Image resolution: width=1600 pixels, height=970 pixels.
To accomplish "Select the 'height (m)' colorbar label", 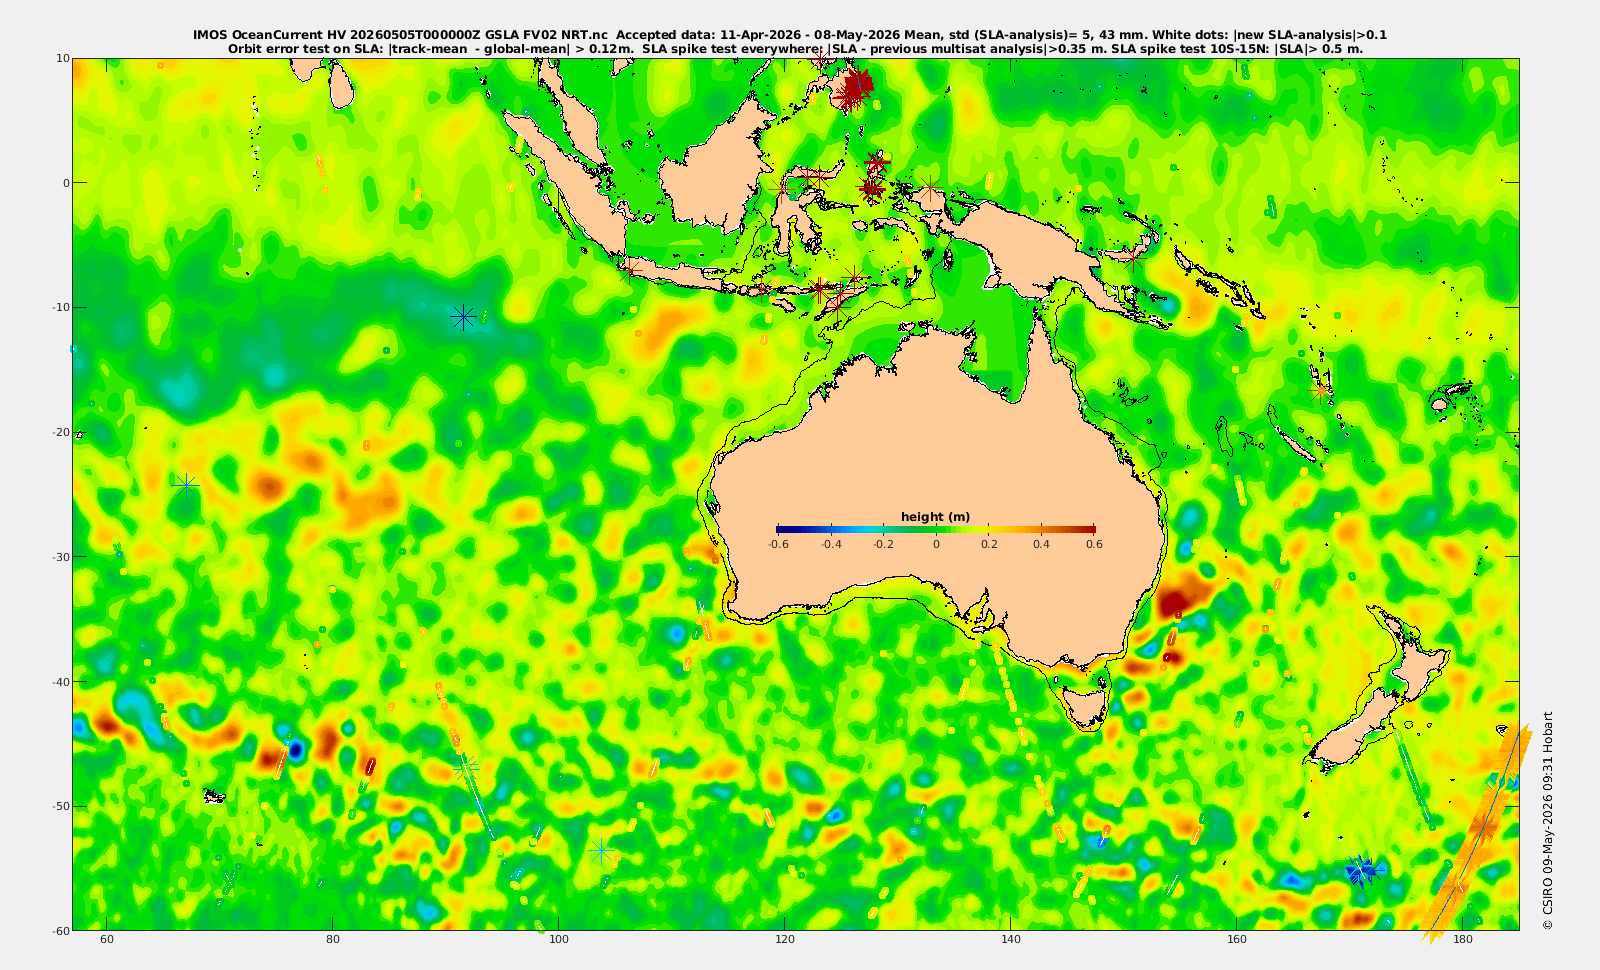I will tap(935, 517).
